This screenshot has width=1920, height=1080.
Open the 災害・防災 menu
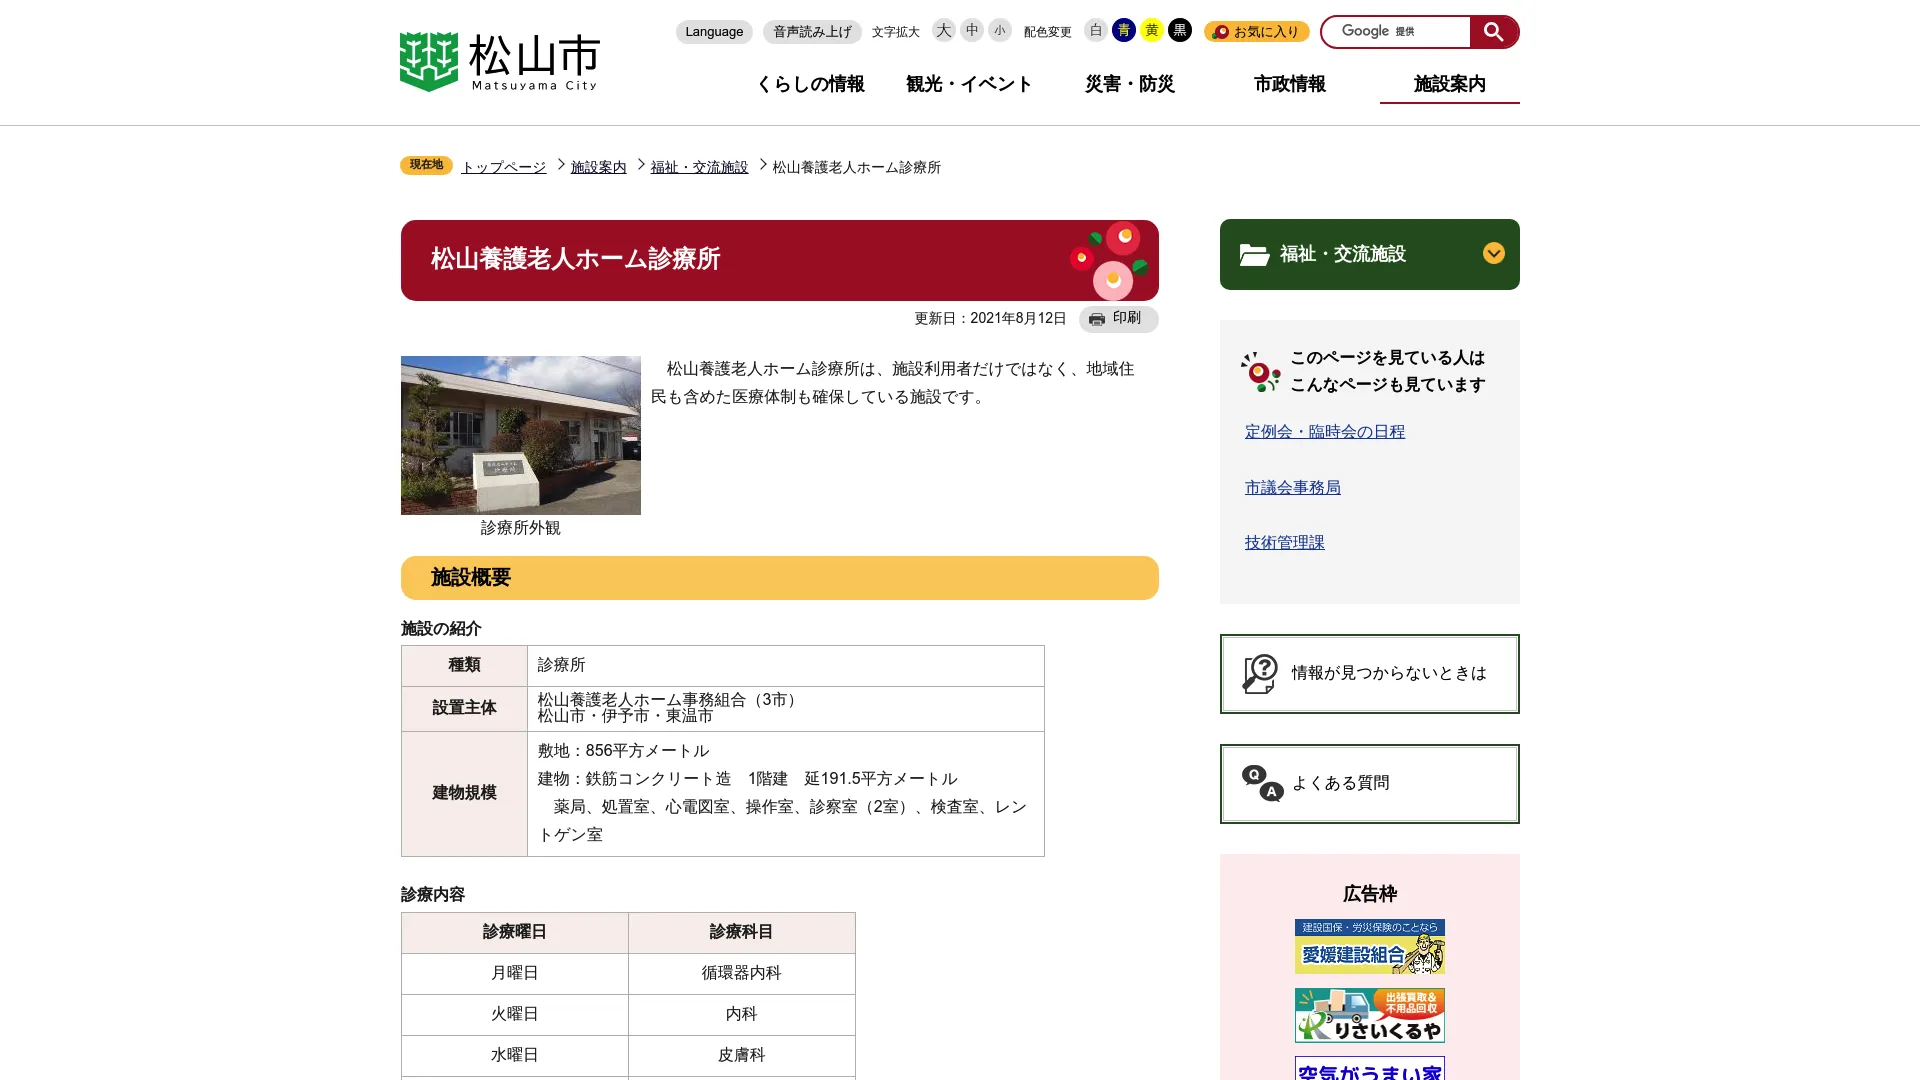[1130, 84]
